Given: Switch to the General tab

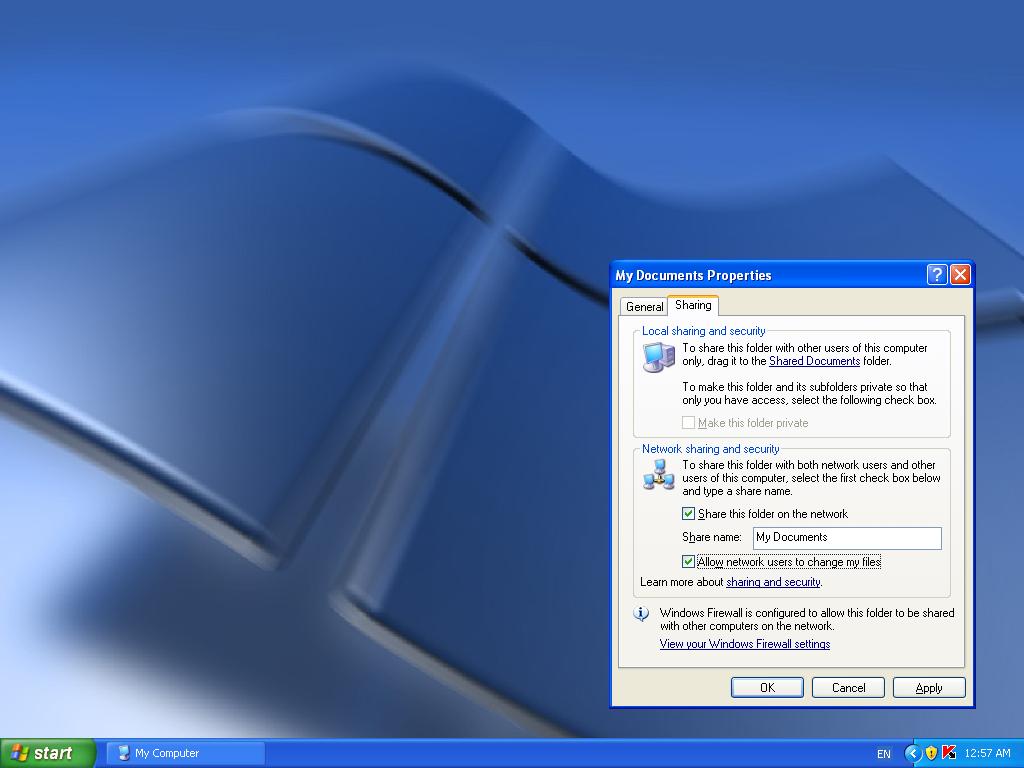Looking at the screenshot, I should pos(644,307).
